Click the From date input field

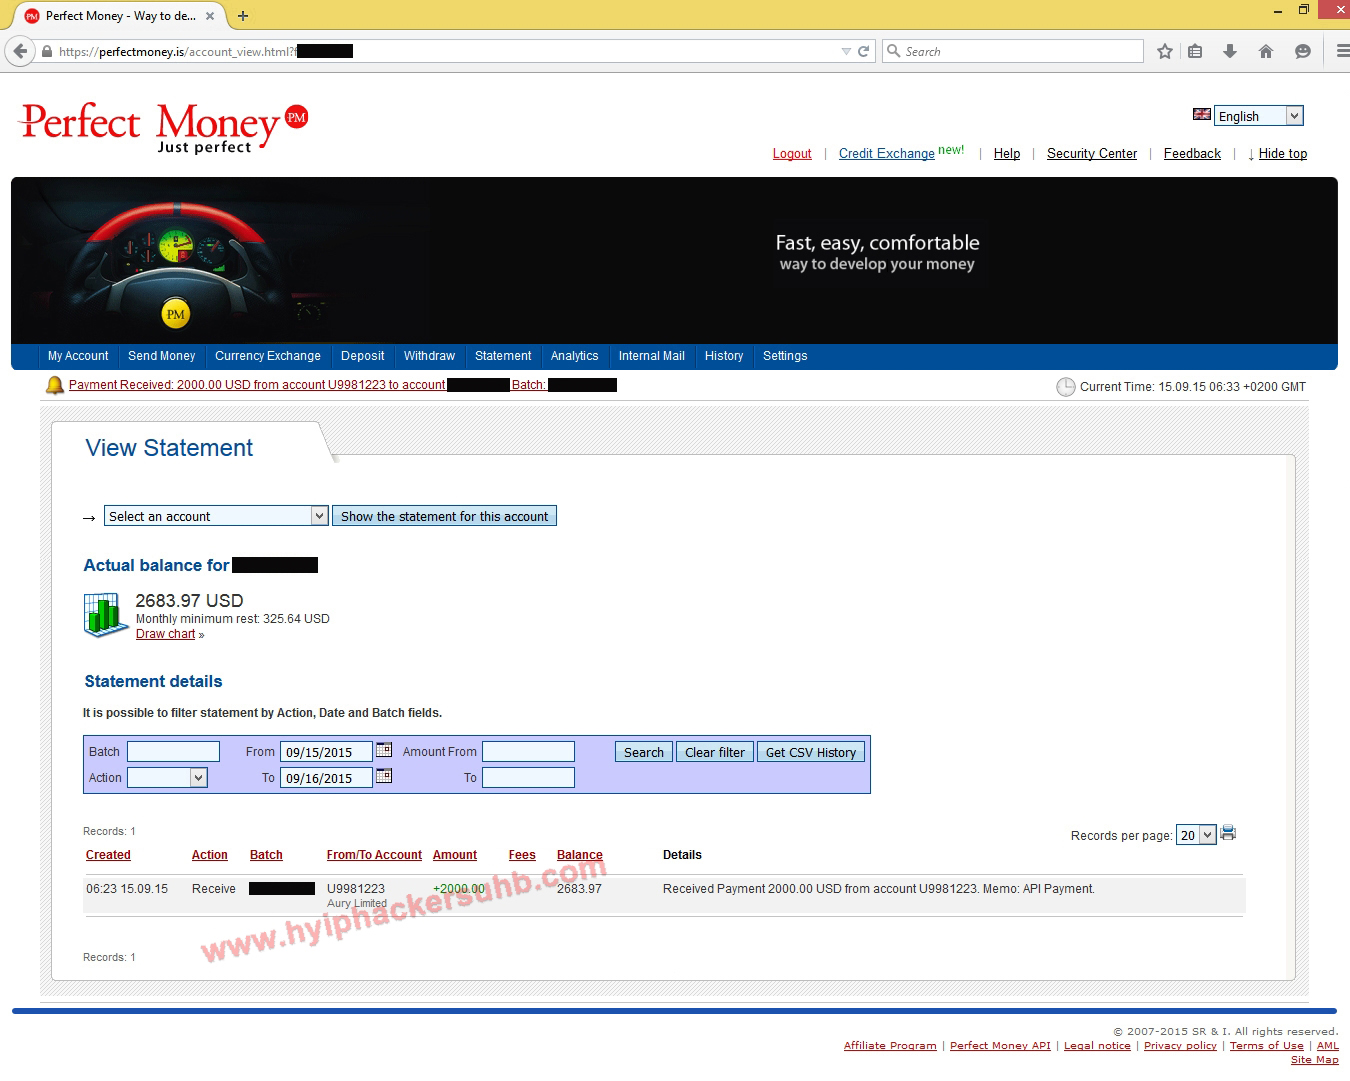[326, 752]
